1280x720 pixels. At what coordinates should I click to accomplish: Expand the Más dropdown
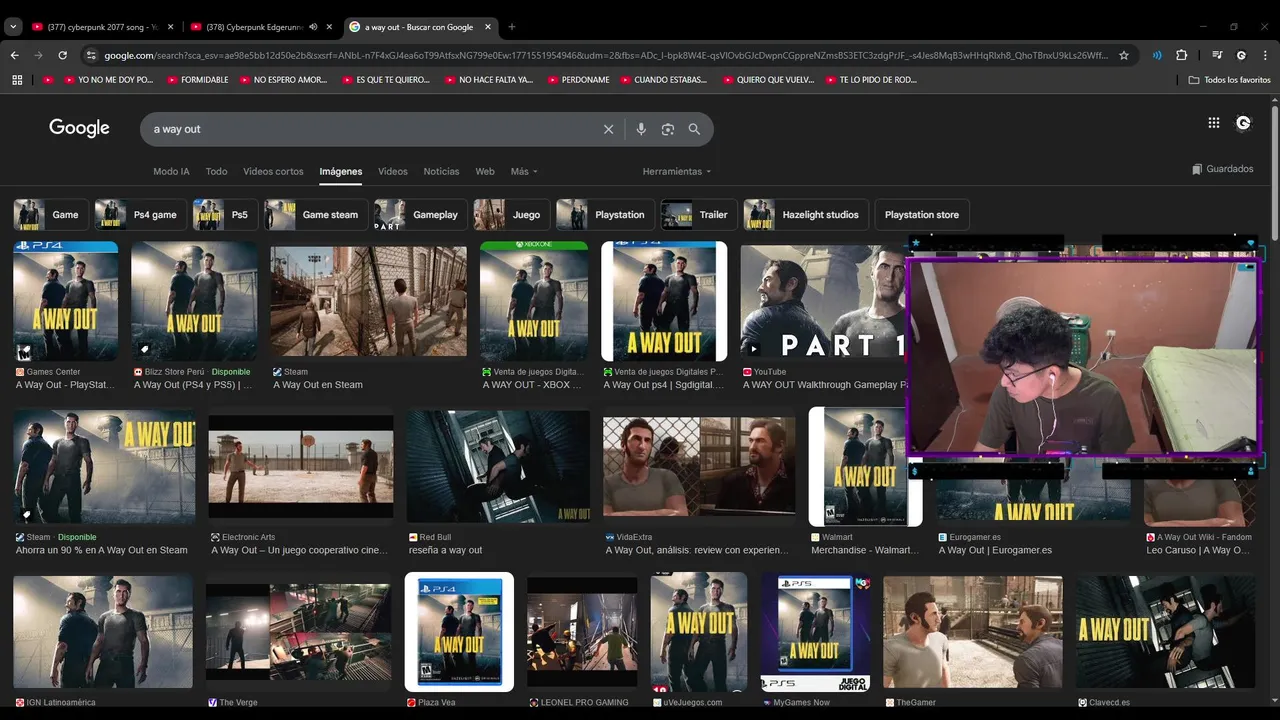point(524,171)
